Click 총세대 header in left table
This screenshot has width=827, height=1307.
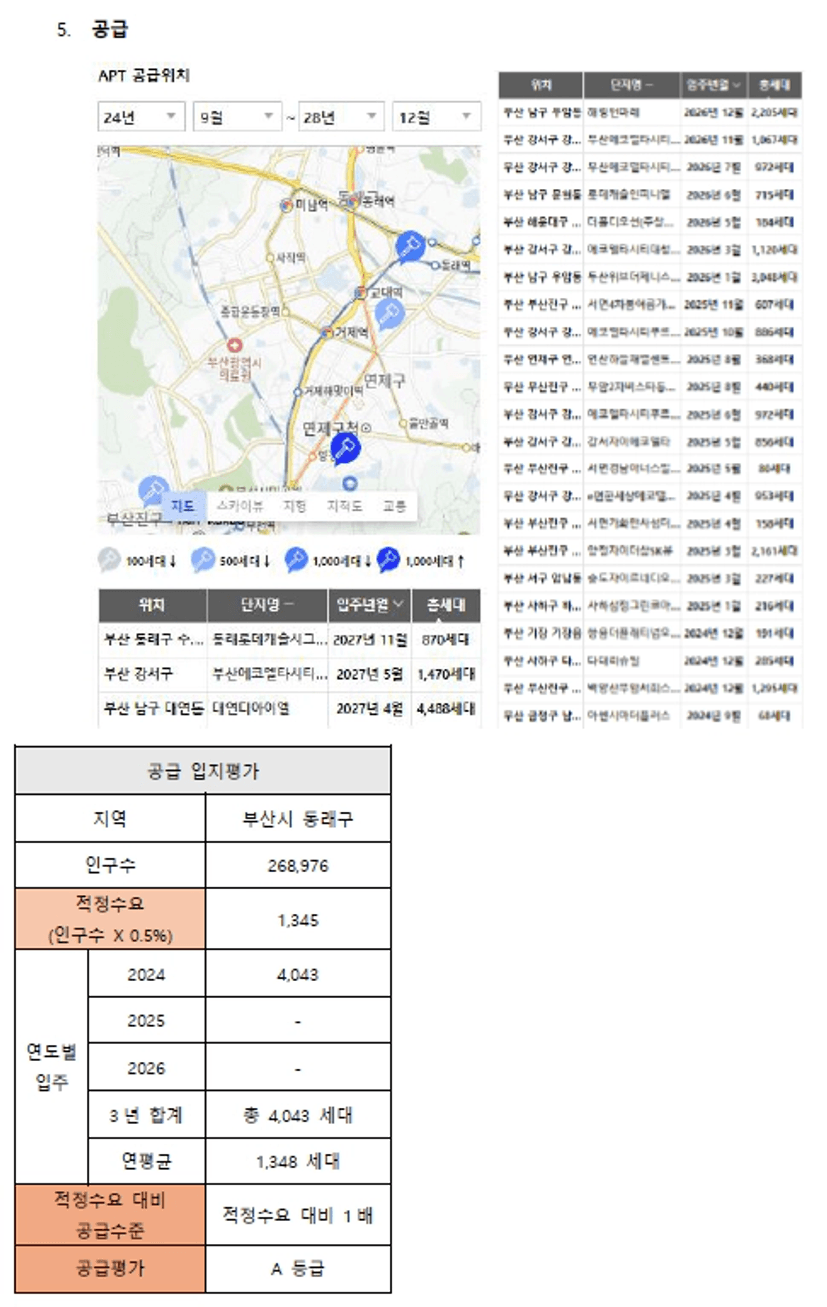[446, 604]
